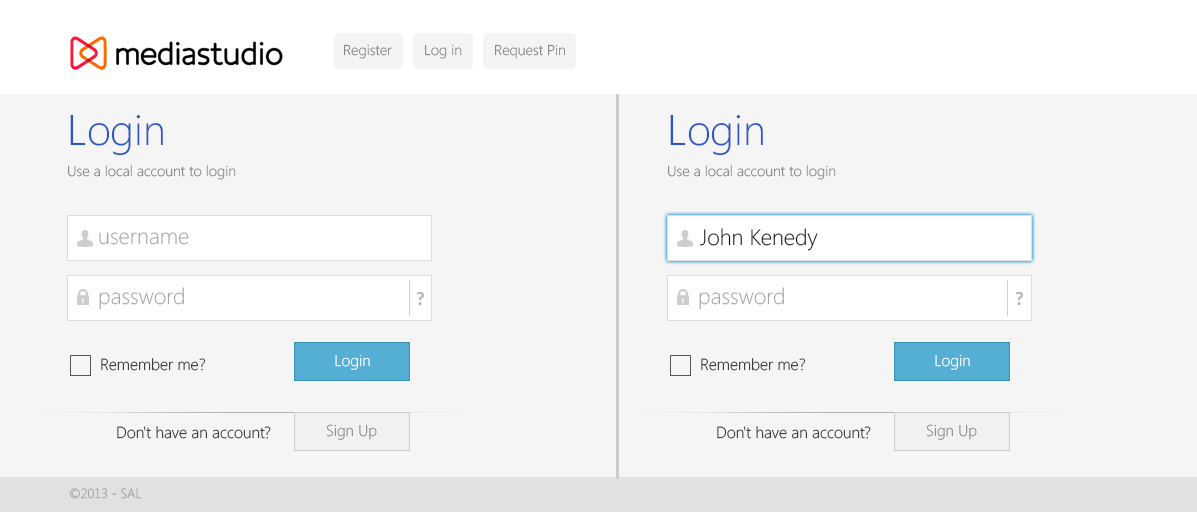This screenshot has height=512, width=1197.
Task: Click the mediastudio logo icon
Action: pos(88,53)
